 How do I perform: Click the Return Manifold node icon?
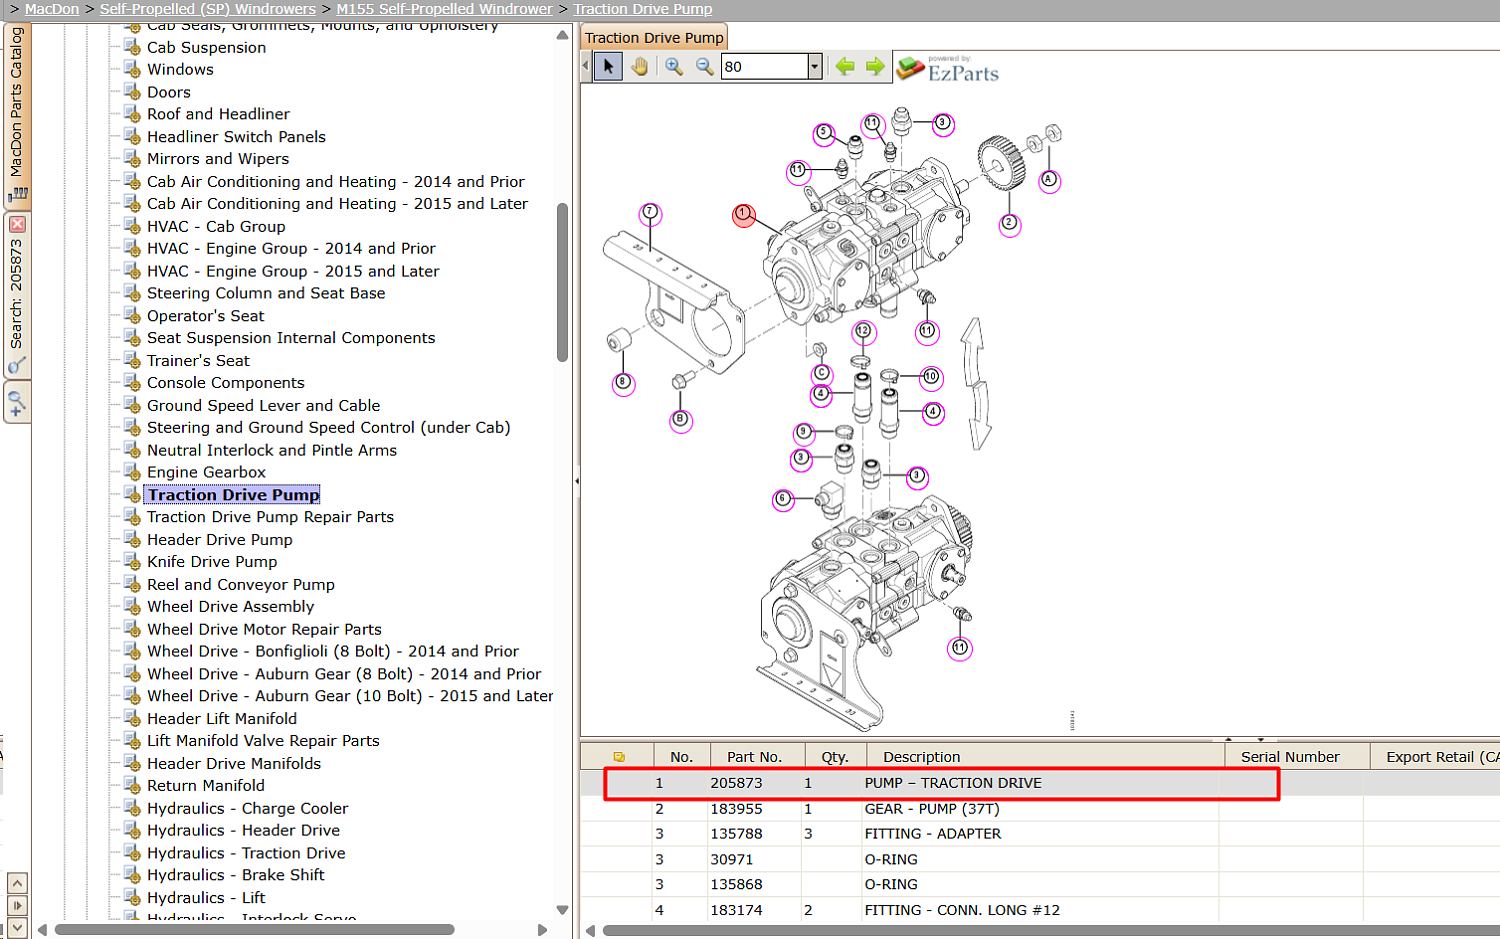[132, 786]
